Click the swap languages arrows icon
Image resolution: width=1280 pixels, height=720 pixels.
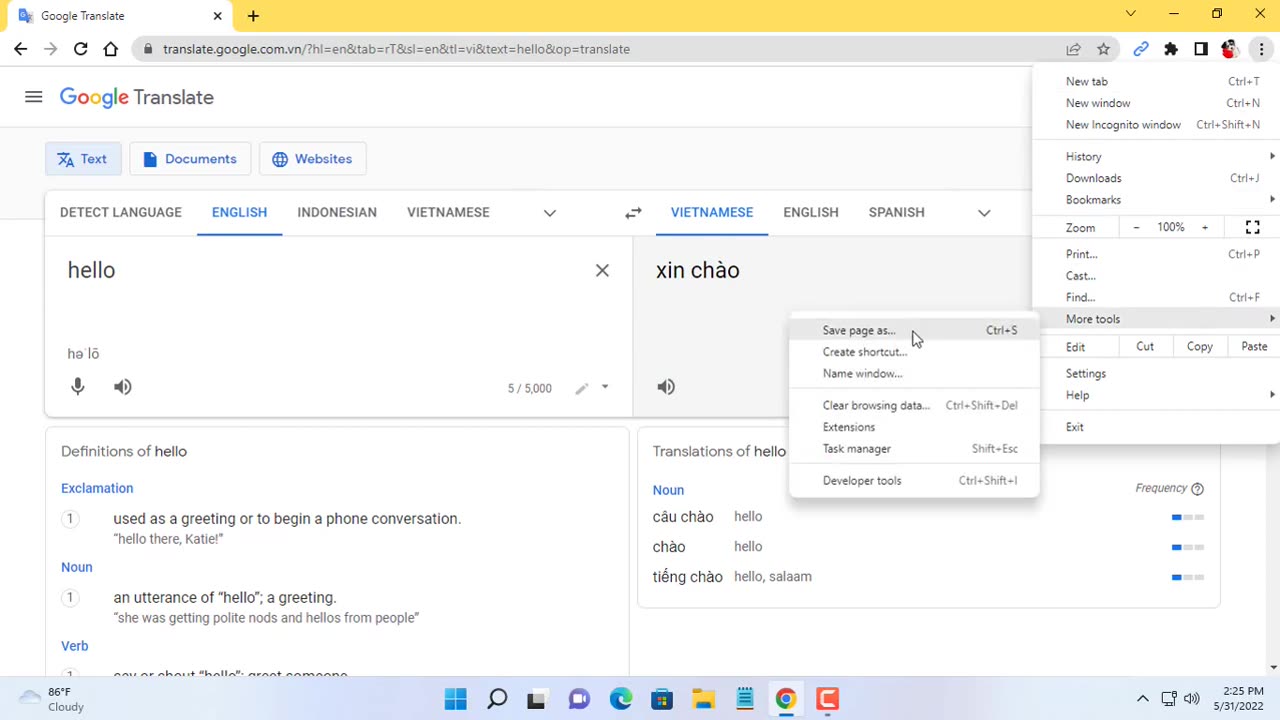[633, 213]
